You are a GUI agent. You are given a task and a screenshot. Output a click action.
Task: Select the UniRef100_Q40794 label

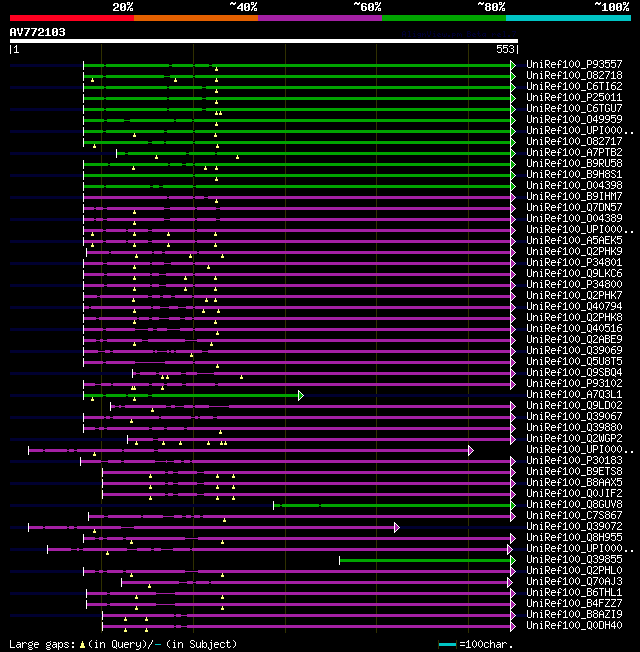pos(574,306)
